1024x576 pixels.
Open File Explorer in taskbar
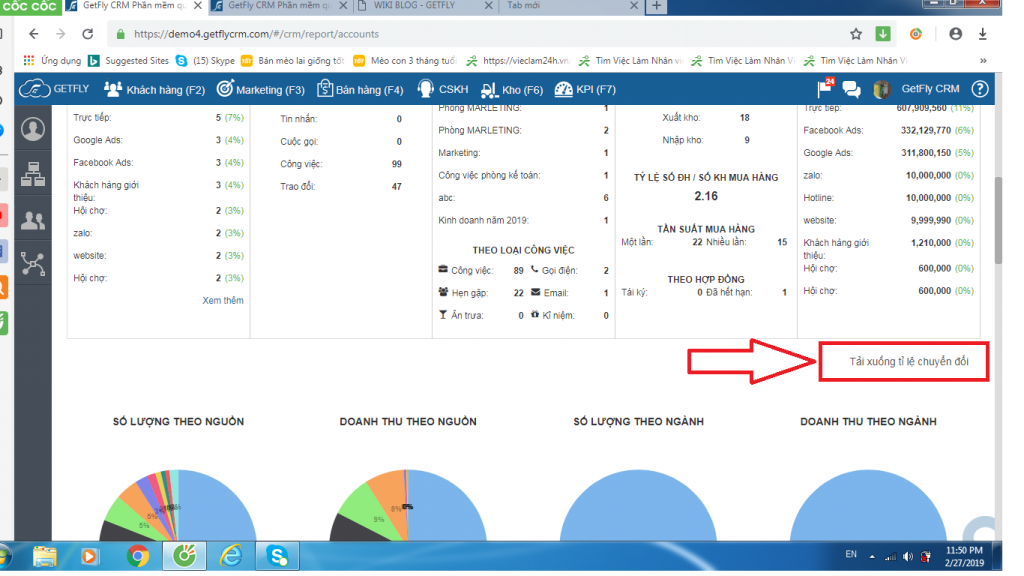[x=44, y=556]
